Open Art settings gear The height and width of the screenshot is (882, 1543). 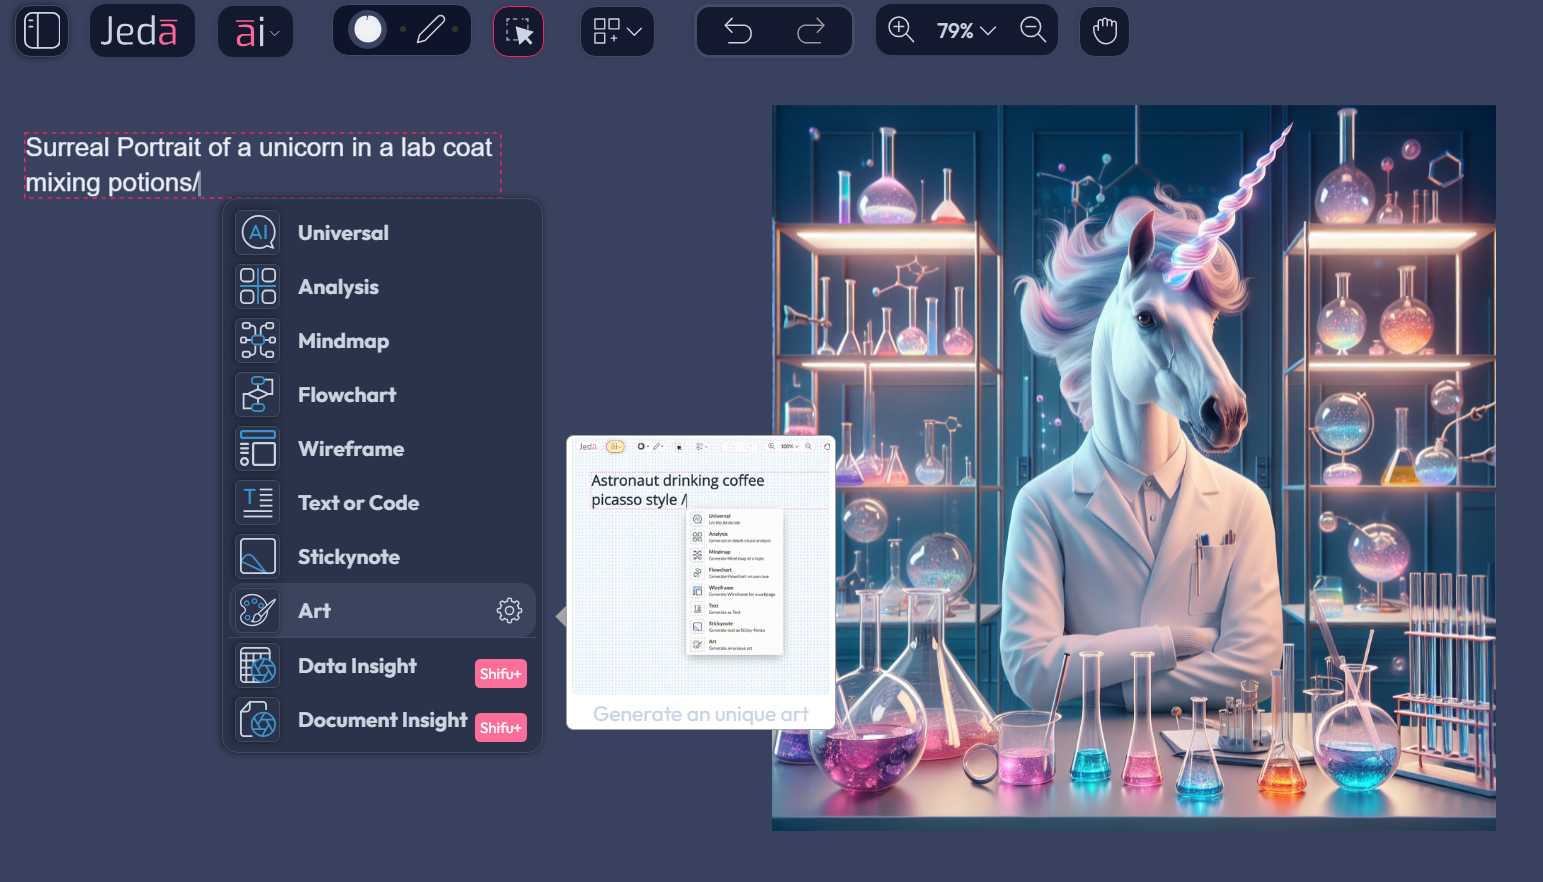click(510, 611)
